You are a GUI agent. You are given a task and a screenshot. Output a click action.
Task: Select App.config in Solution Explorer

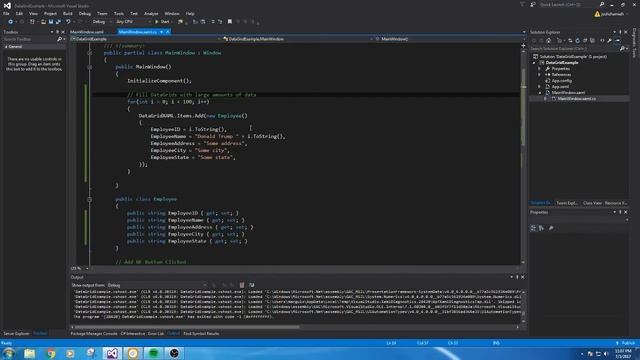(561, 81)
